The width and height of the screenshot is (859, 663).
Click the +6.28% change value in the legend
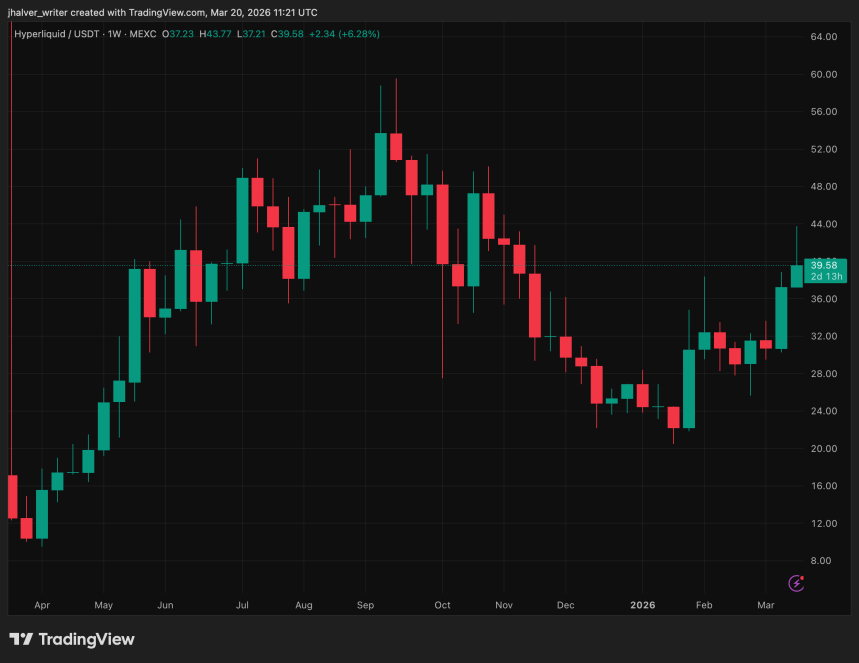point(357,33)
